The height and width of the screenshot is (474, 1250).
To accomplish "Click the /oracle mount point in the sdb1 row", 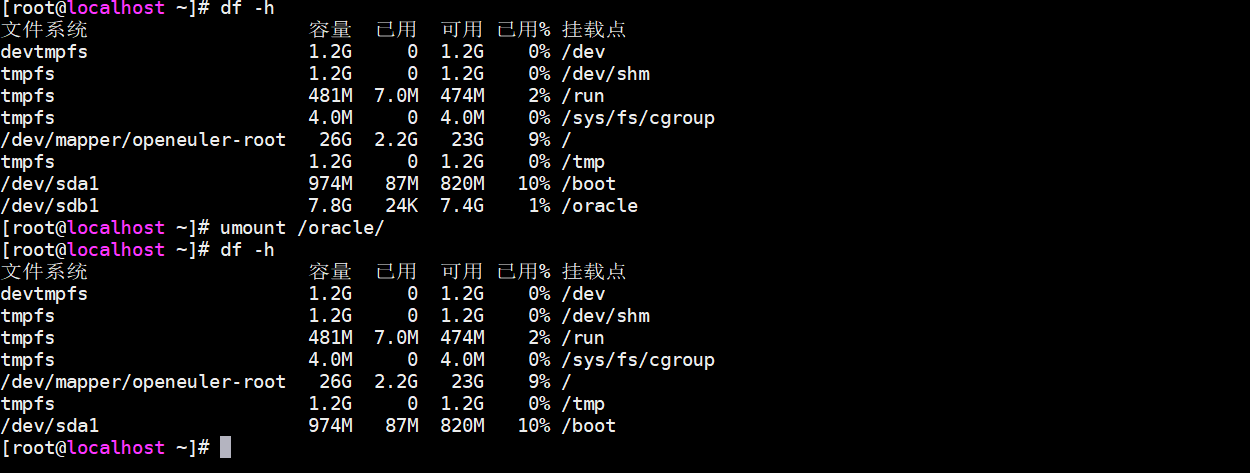I will (x=599, y=205).
